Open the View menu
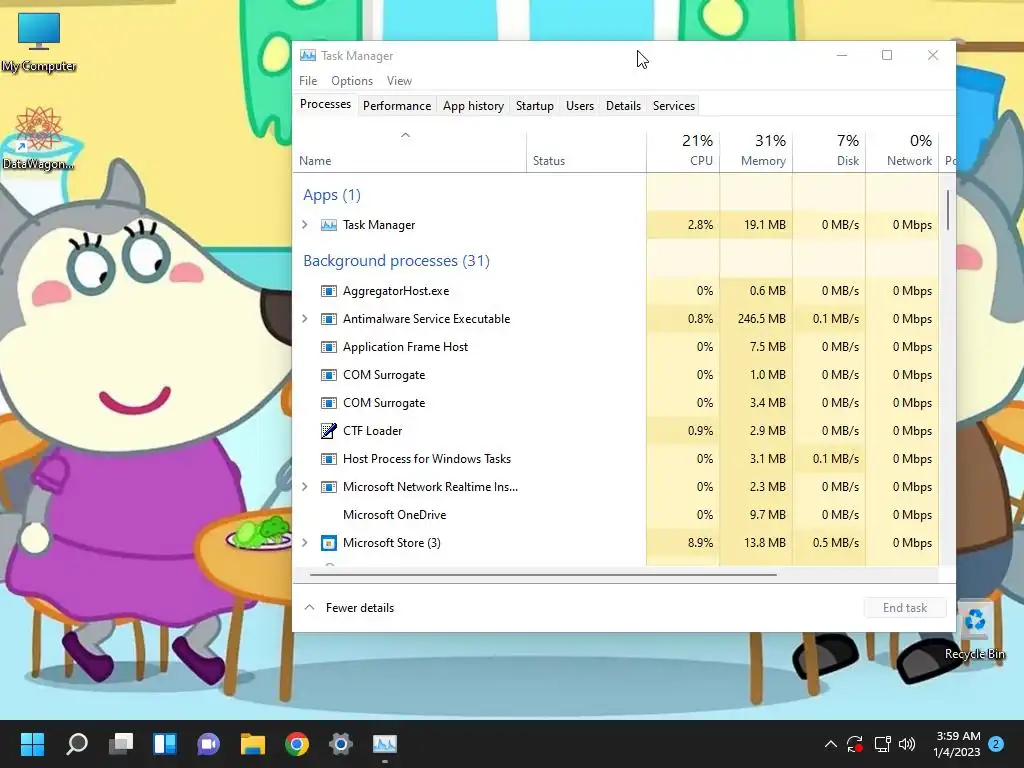The image size is (1024, 768). 399,80
